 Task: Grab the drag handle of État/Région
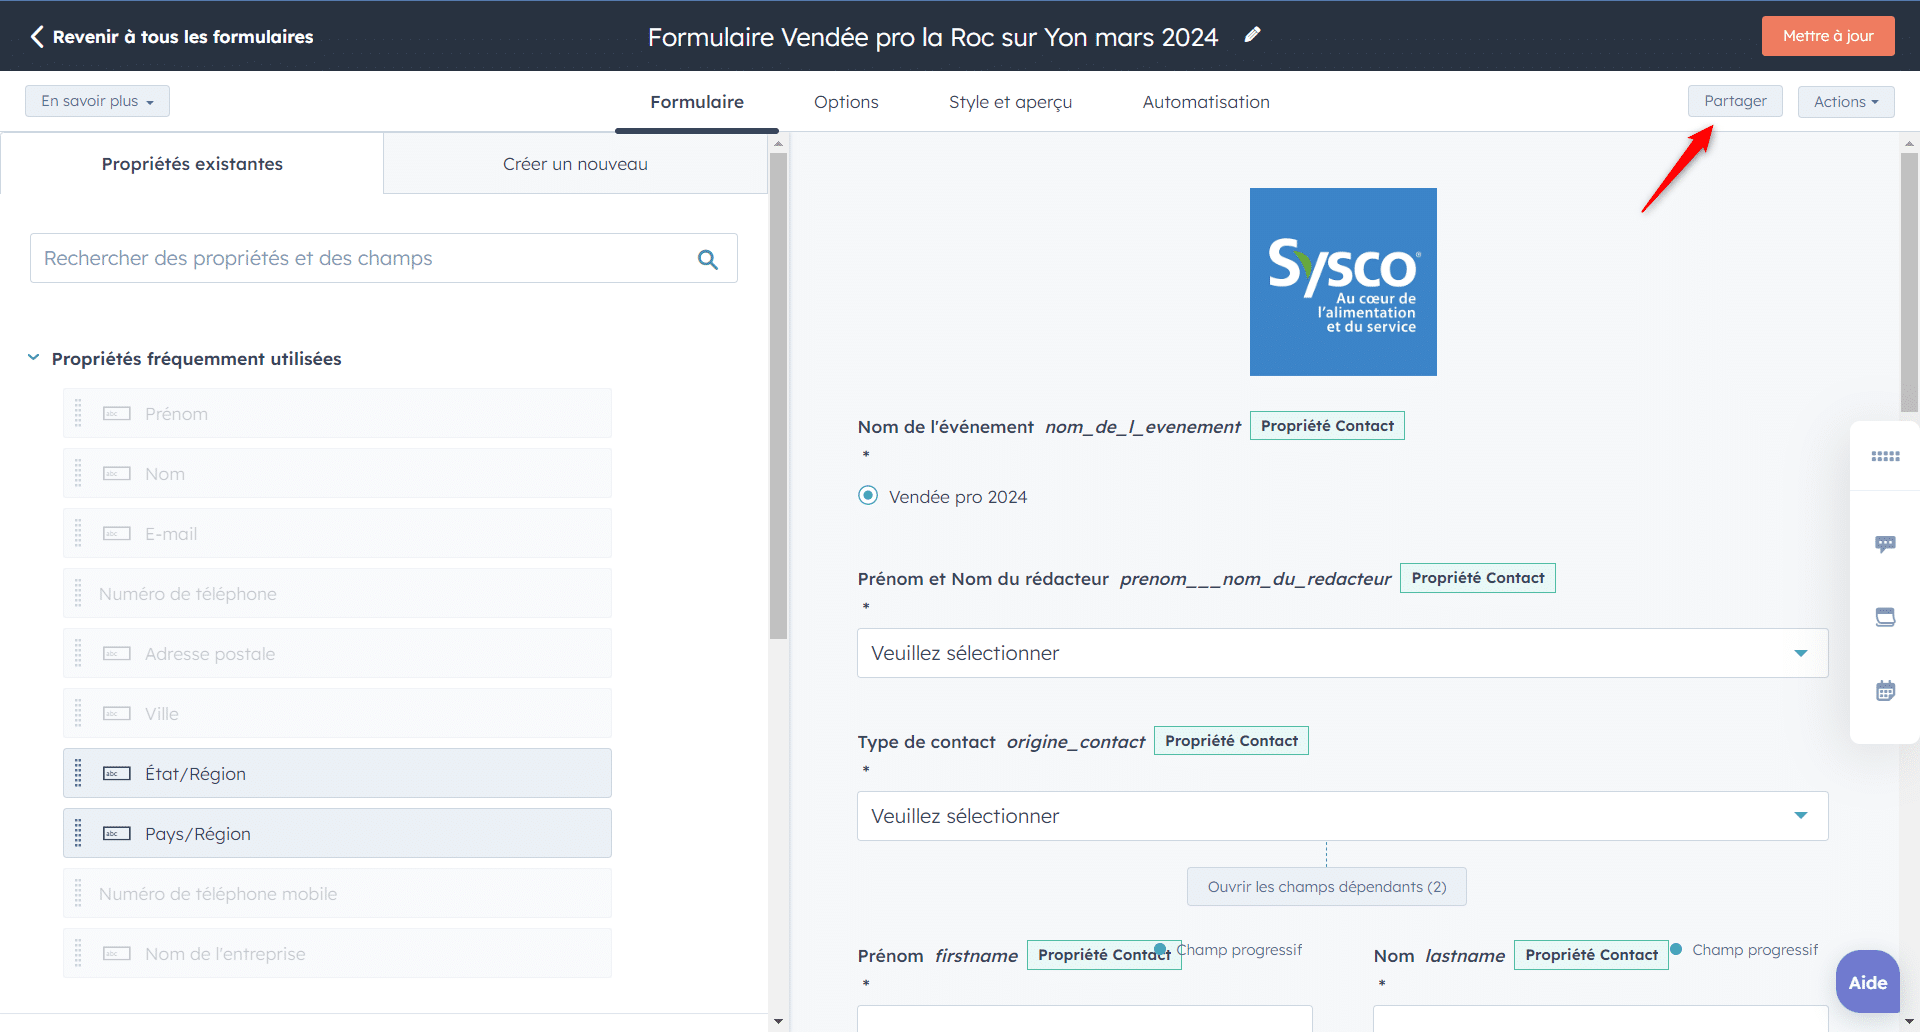78,773
